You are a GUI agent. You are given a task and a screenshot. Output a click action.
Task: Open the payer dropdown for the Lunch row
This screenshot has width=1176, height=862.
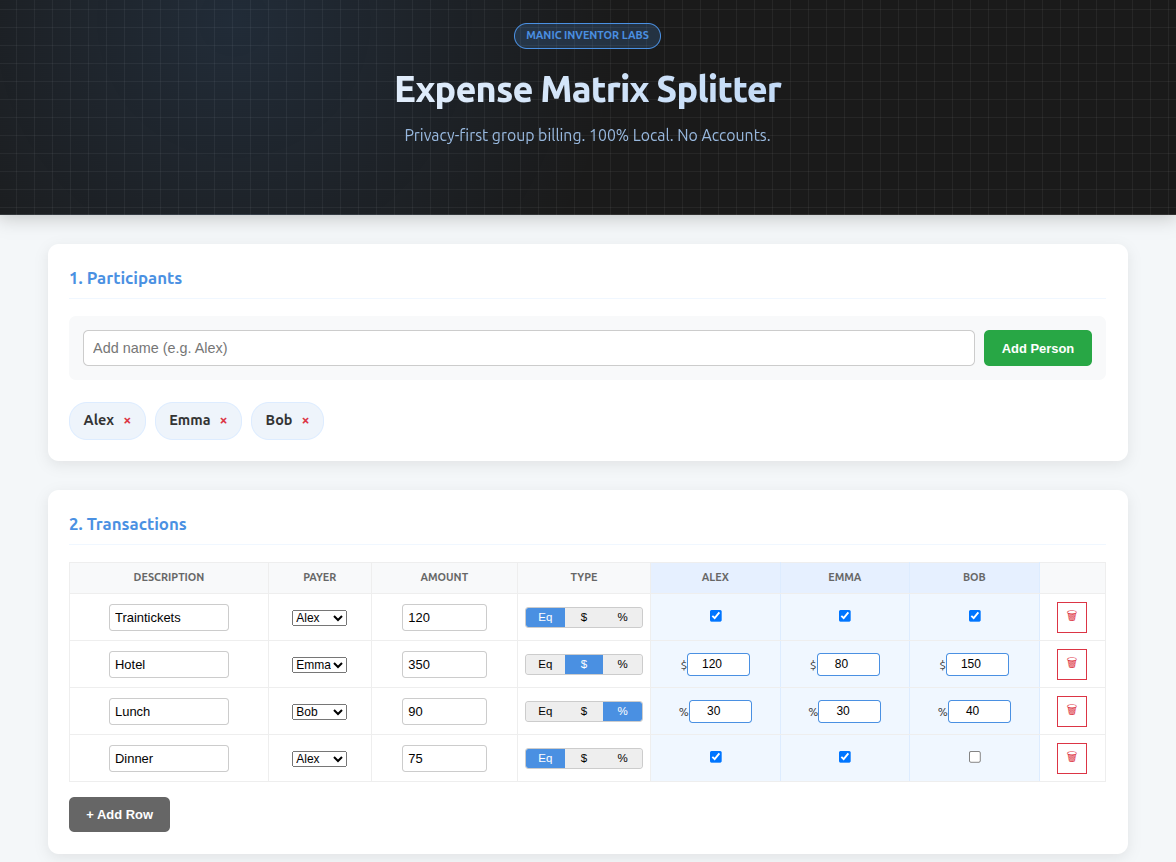[x=319, y=711]
